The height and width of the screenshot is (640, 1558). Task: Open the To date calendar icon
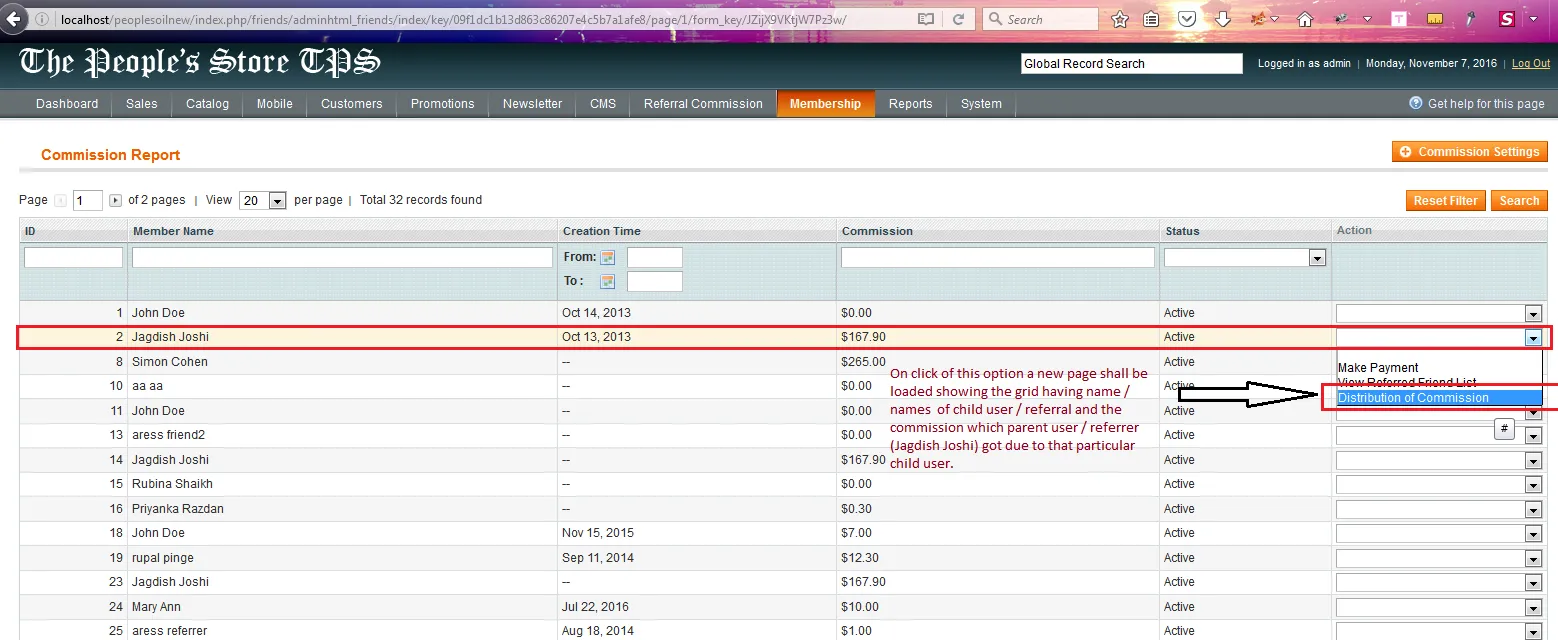[x=607, y=282]
